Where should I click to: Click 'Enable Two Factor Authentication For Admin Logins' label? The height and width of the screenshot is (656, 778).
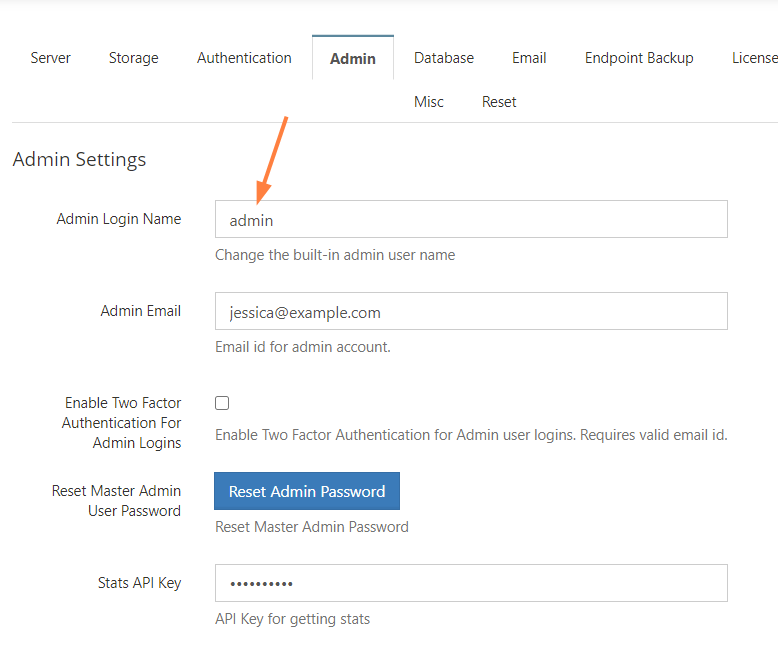[122, 423]
